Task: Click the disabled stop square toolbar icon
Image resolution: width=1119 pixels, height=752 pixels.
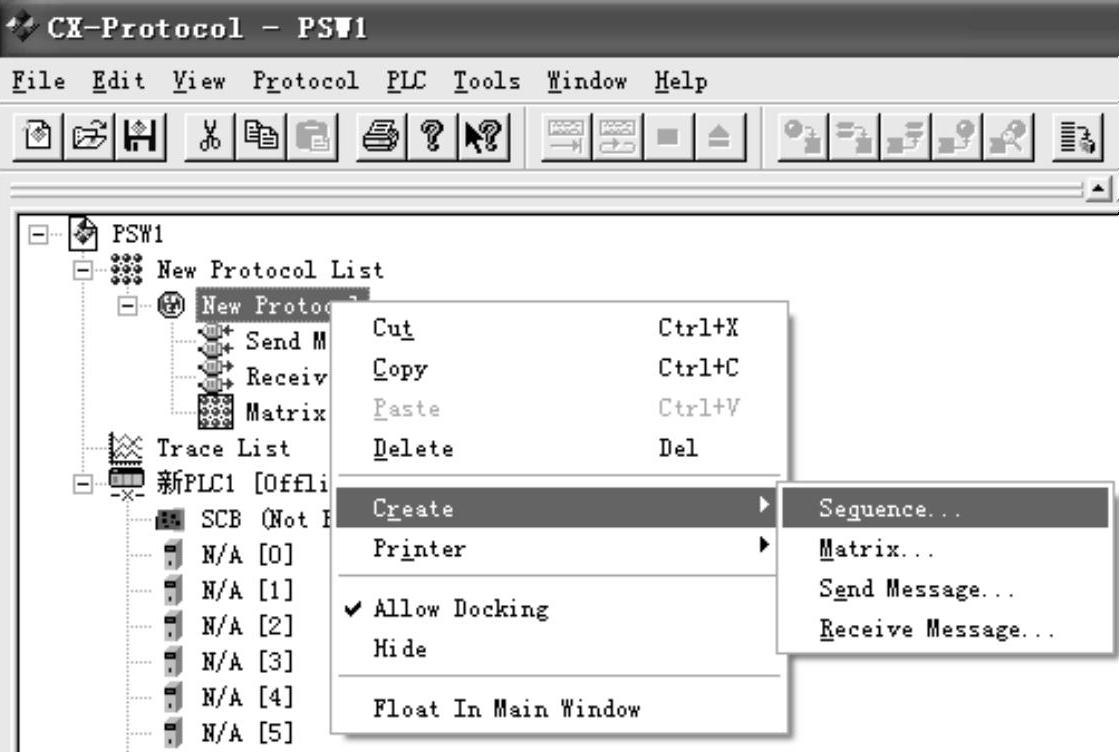Action: 668,136
